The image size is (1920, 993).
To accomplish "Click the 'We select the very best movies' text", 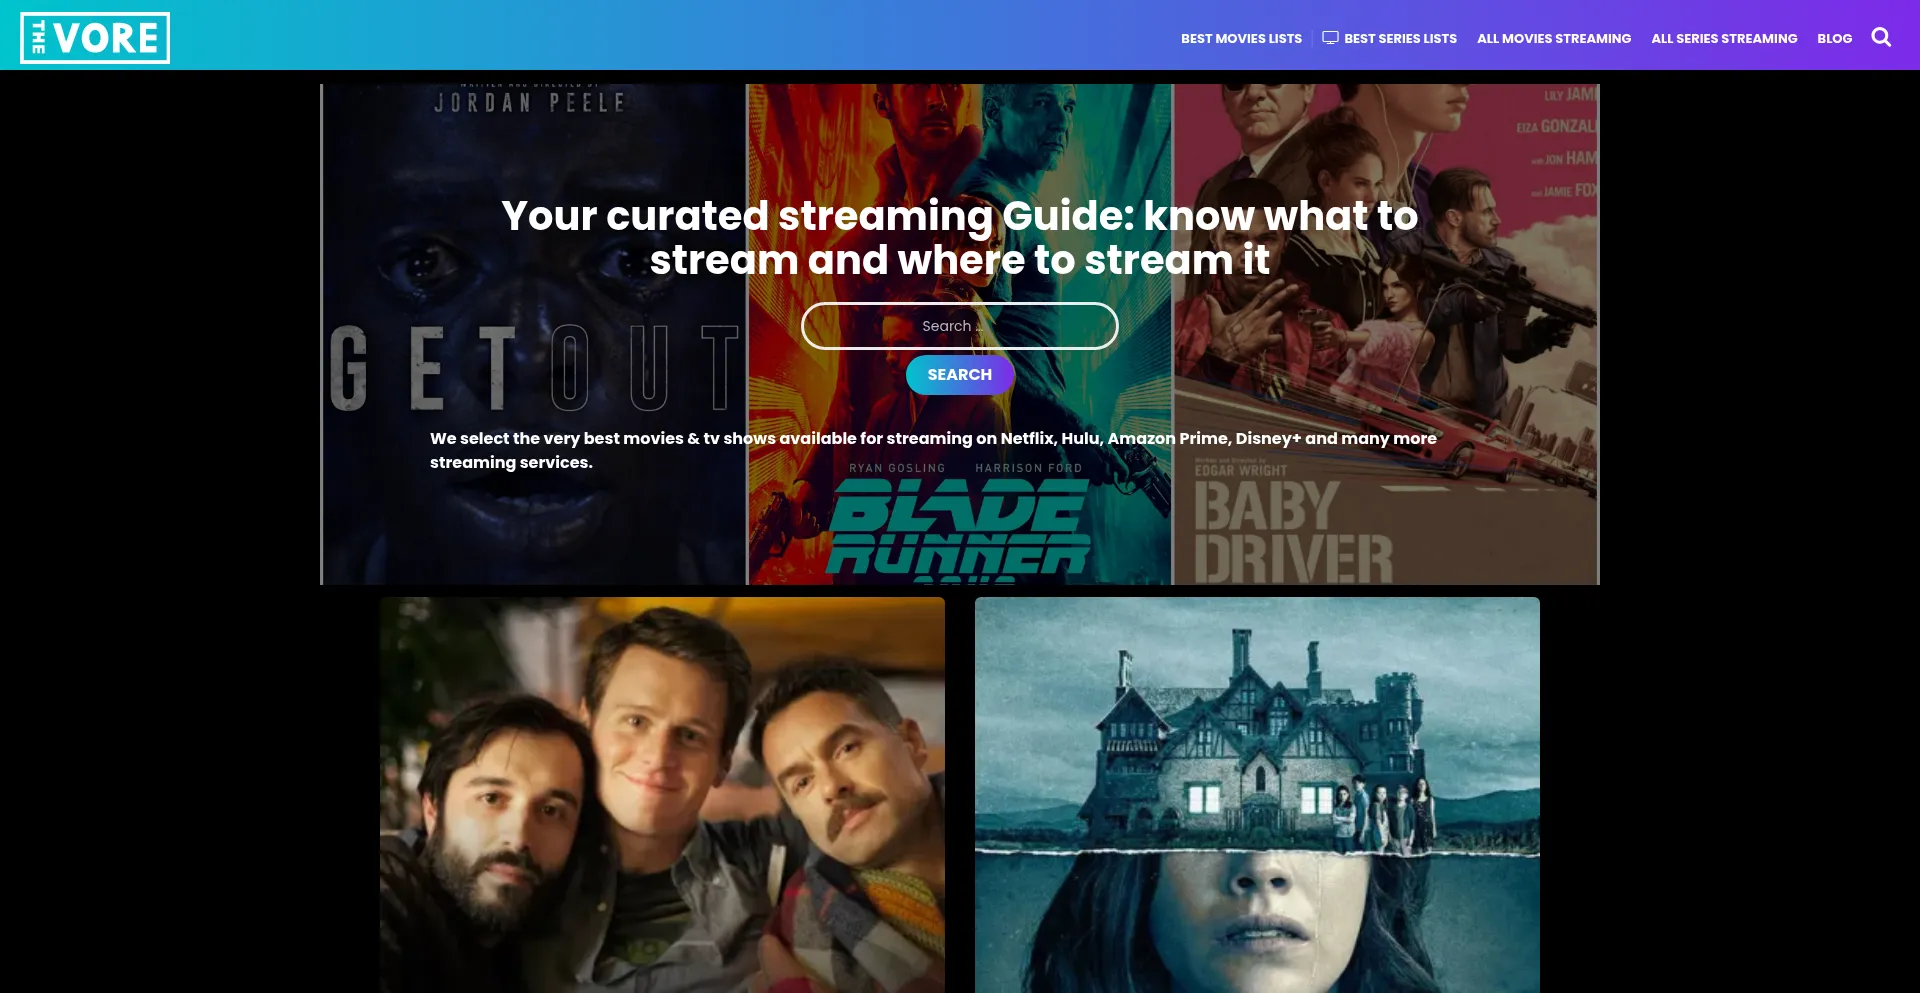I will [933, 450].
